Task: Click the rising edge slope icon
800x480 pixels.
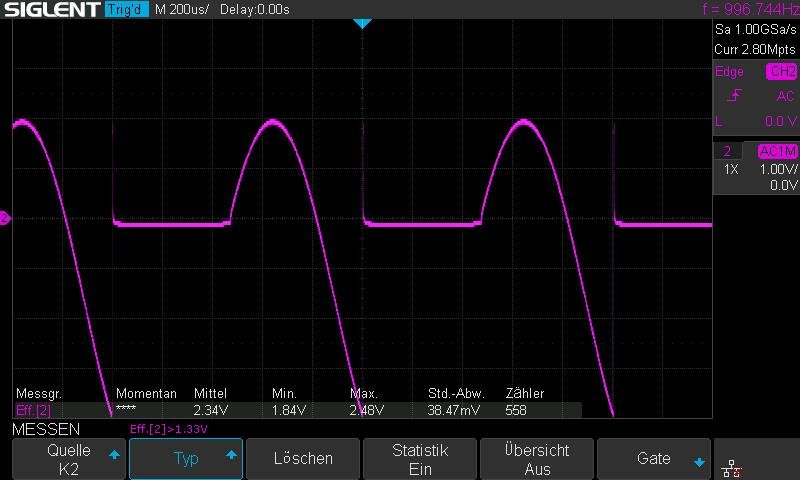Action: 735,96
